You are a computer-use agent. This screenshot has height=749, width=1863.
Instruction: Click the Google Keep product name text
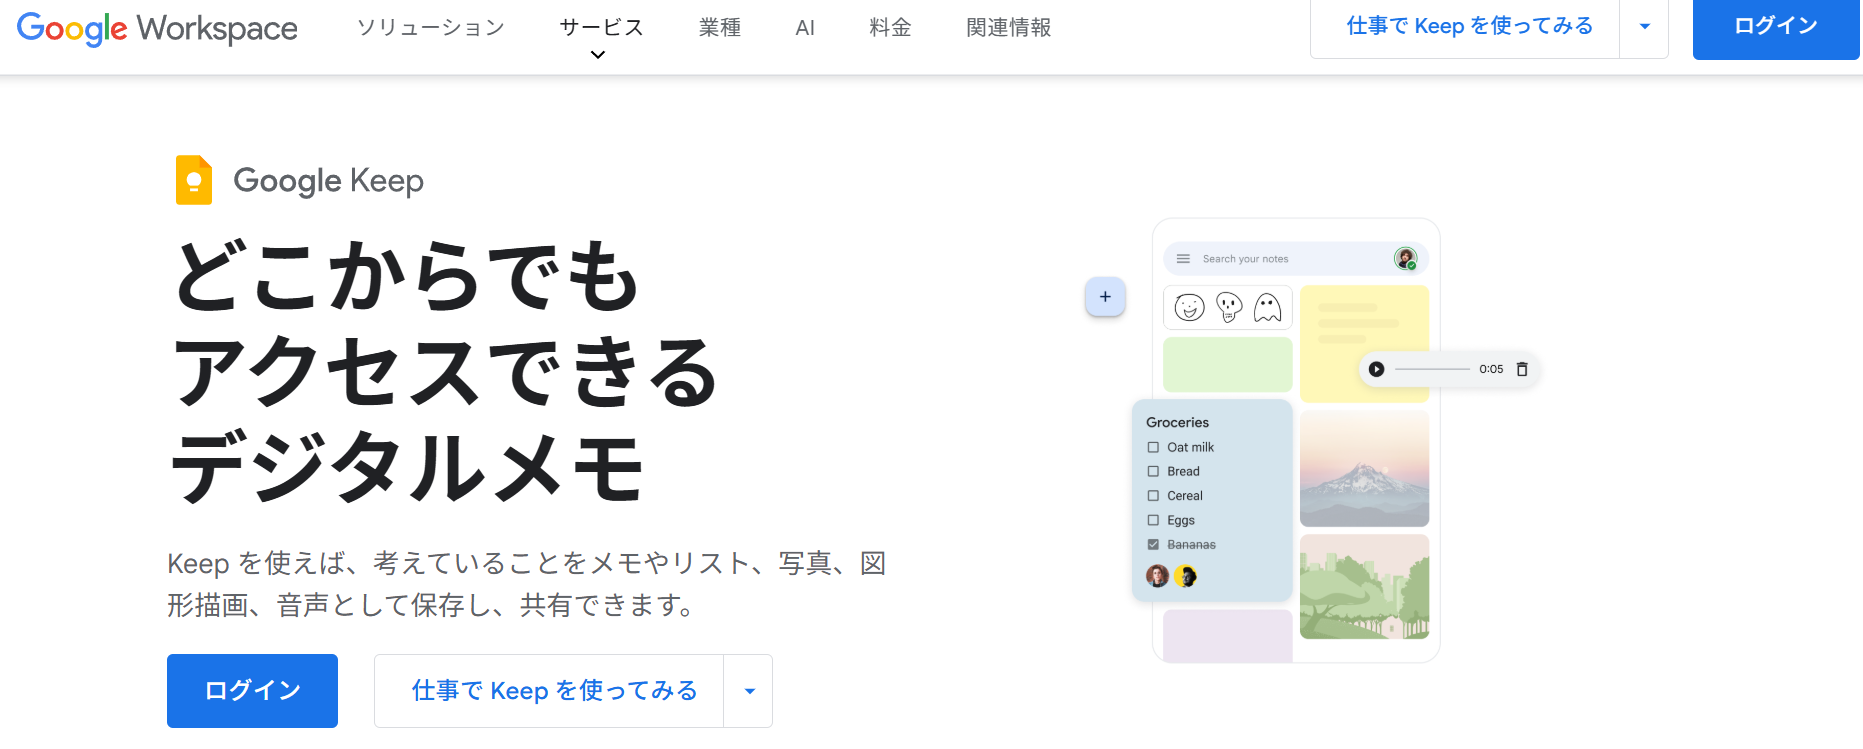click(328, 181)
